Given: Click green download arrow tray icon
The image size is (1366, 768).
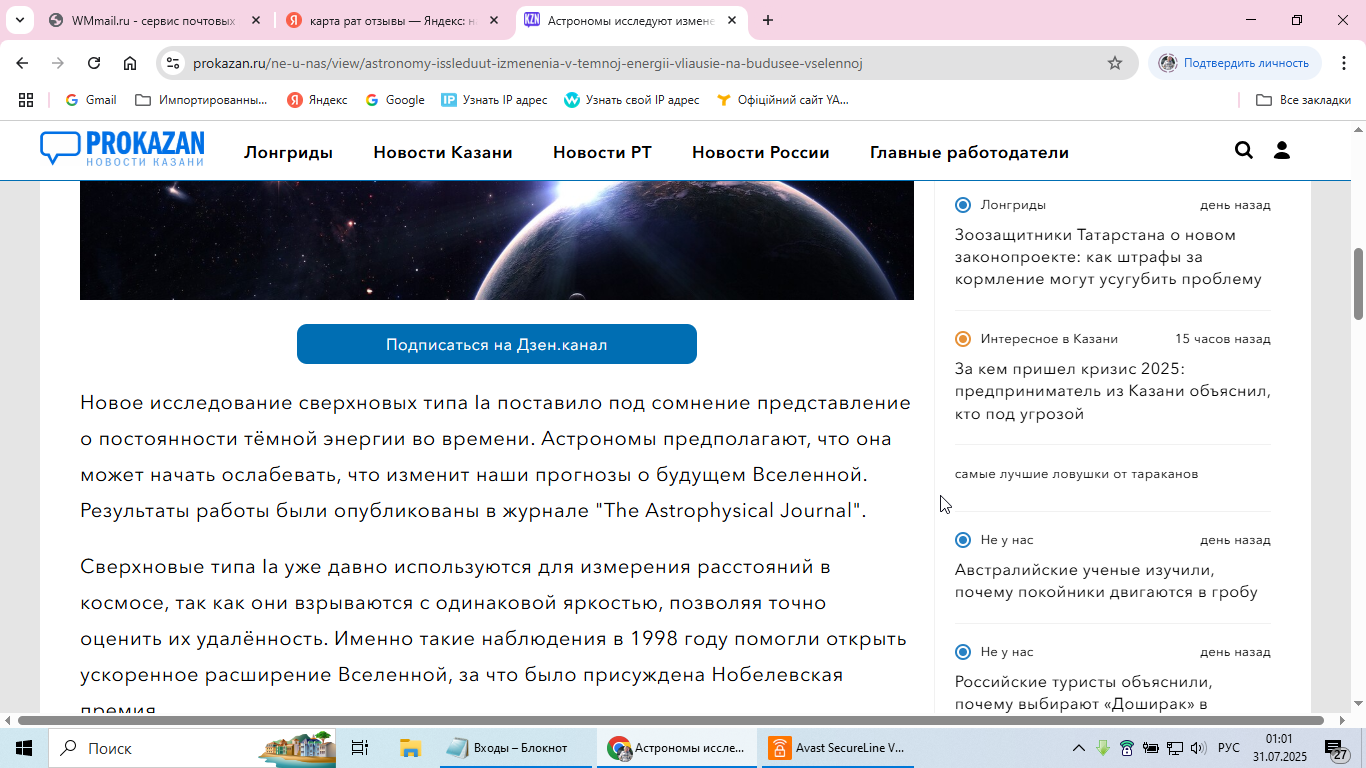Looking at the screenshot, I should [1103, 748].
